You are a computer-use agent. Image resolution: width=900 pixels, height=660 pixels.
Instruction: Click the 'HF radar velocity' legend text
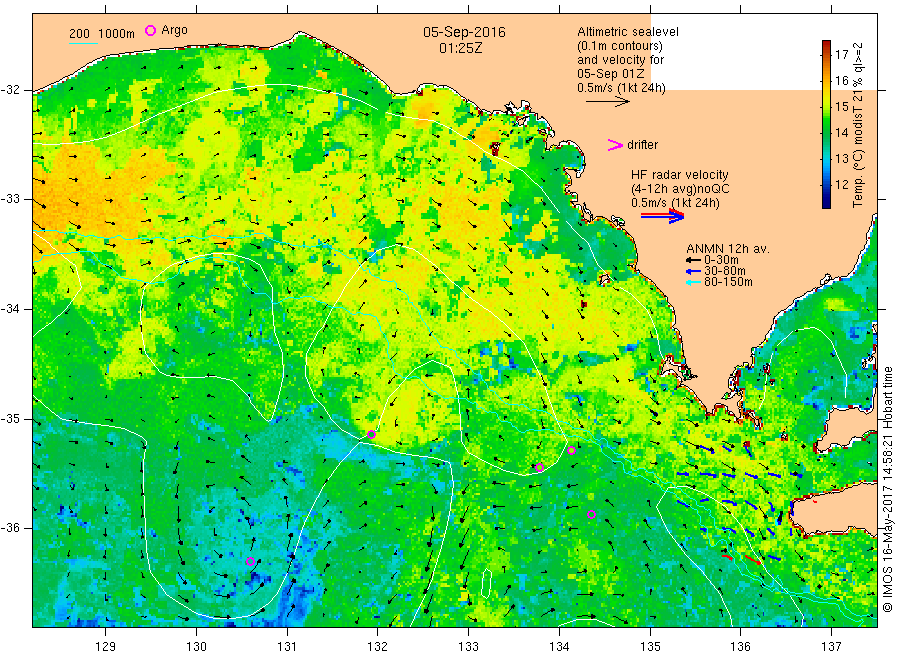pos(680,174)
